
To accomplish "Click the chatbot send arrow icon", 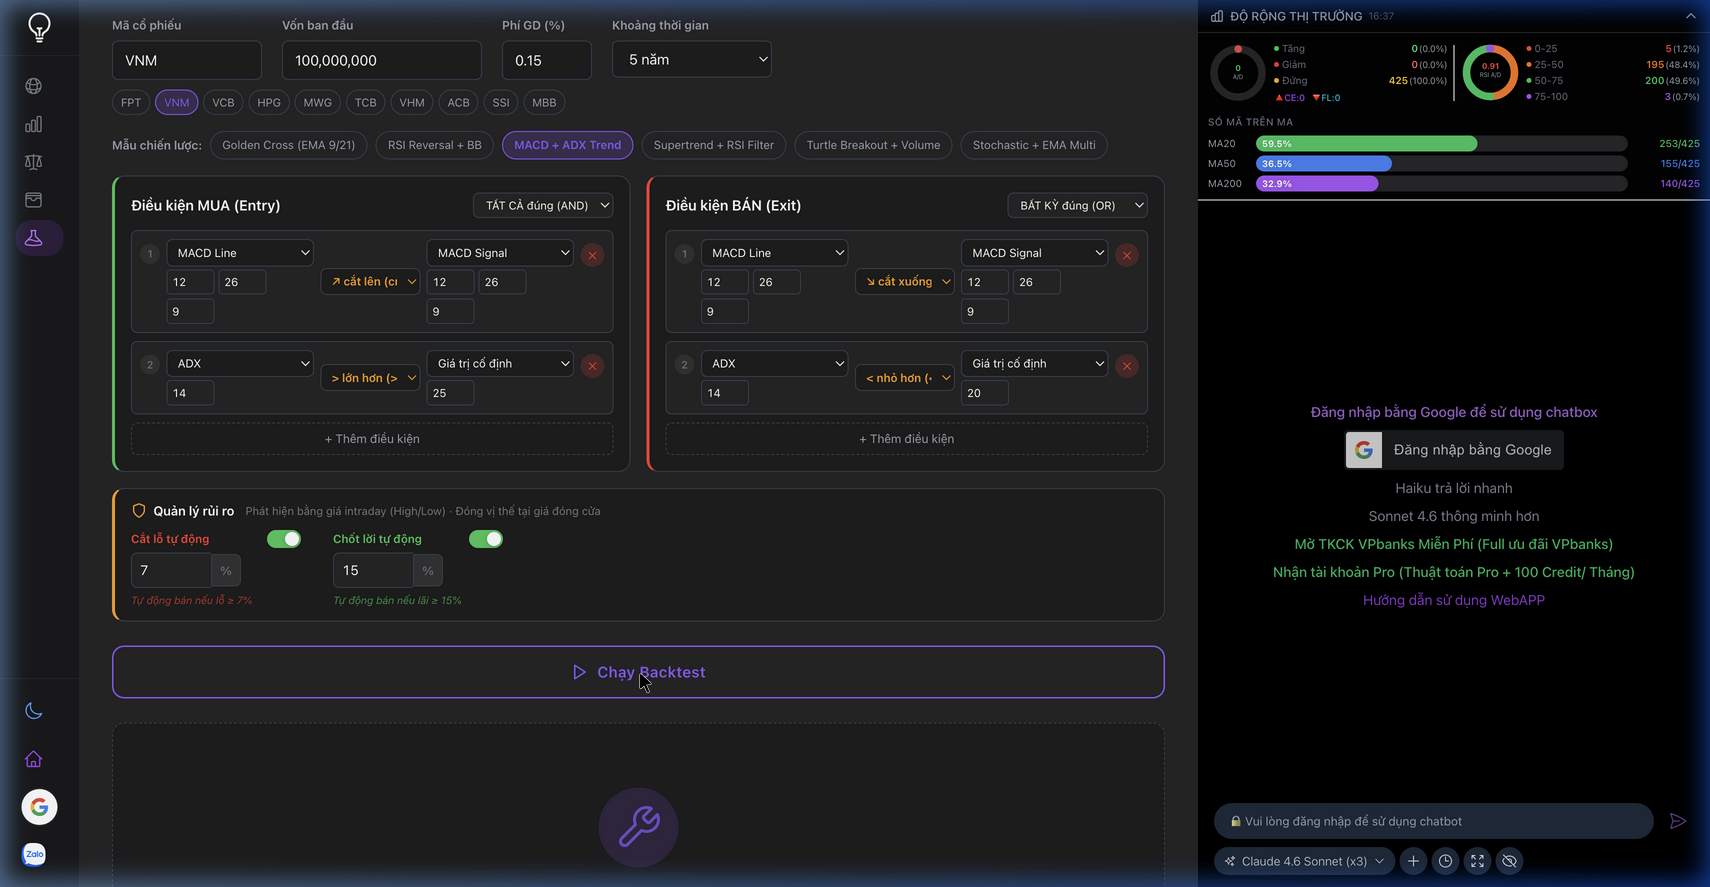I will (x=1678, y=821).
